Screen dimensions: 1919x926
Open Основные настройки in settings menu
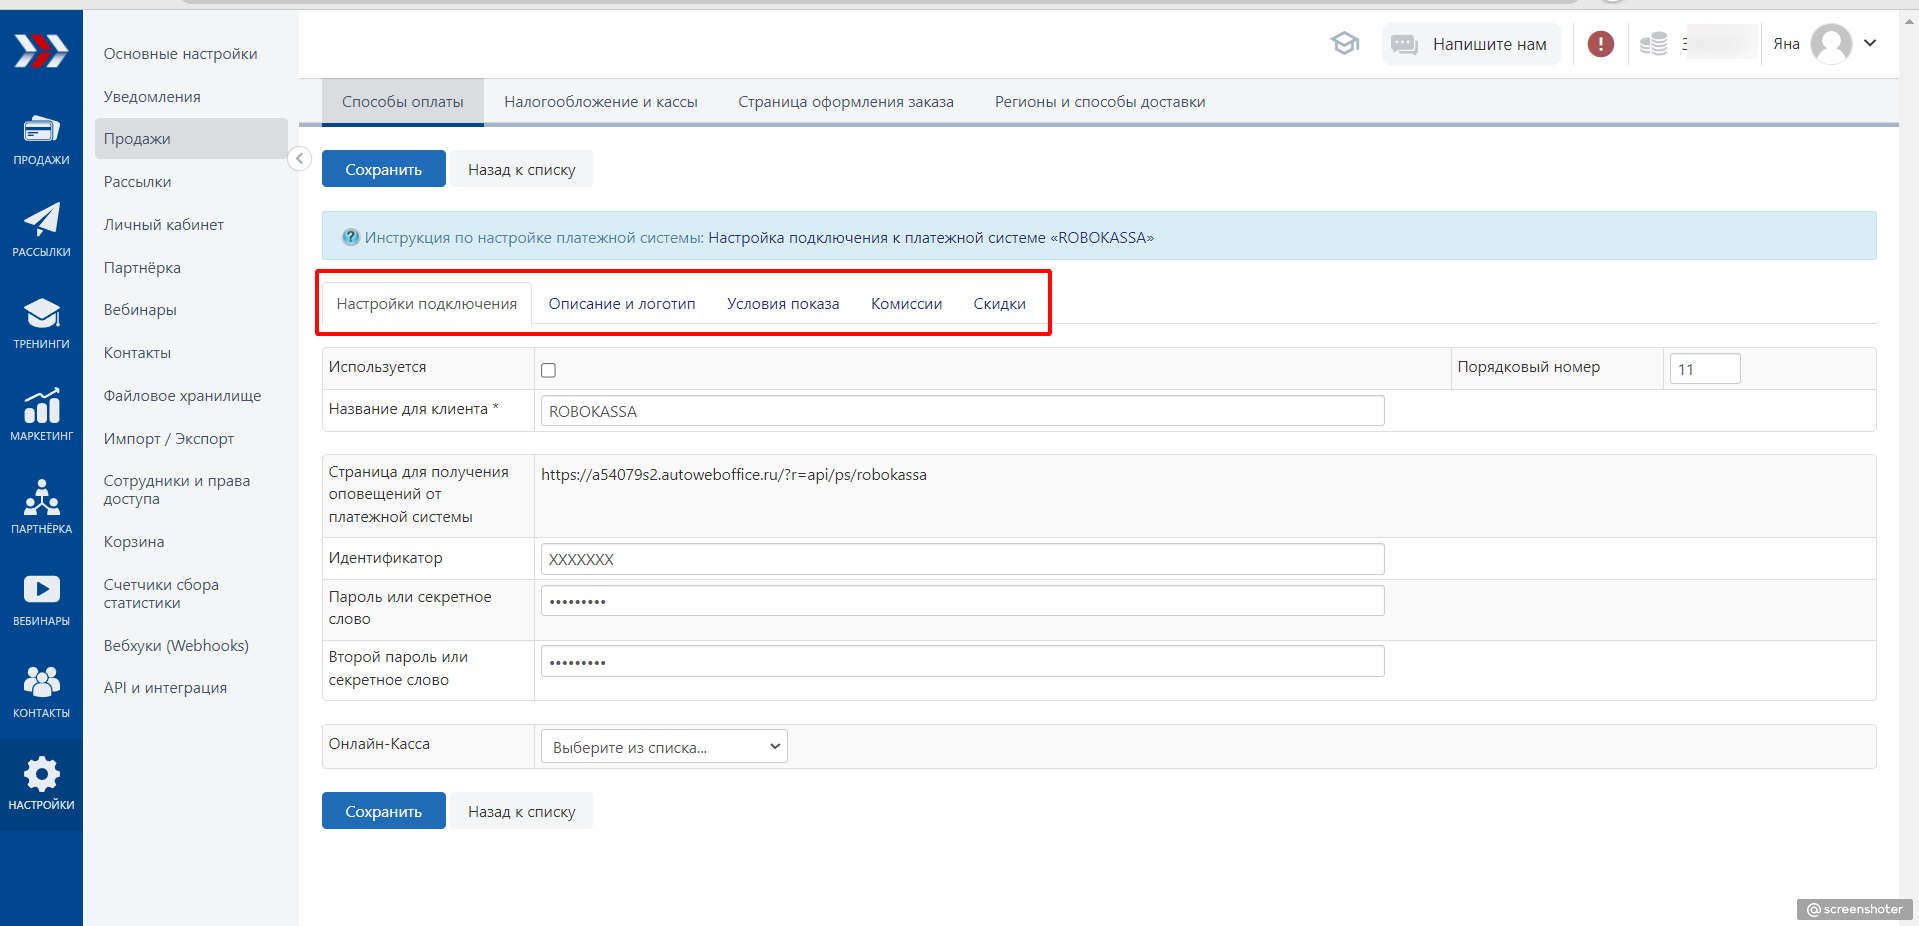tap(181, 54)
